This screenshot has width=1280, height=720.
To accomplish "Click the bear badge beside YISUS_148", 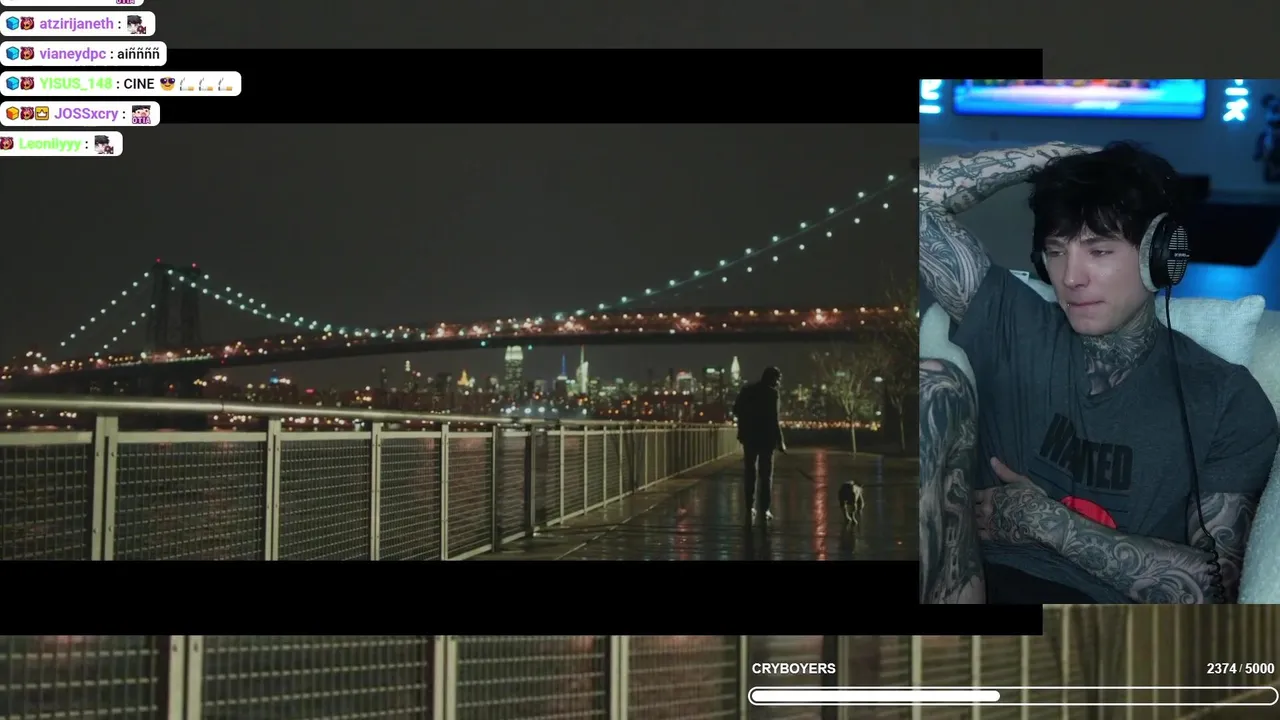I will pyautogui.click(x=27, y=84).
